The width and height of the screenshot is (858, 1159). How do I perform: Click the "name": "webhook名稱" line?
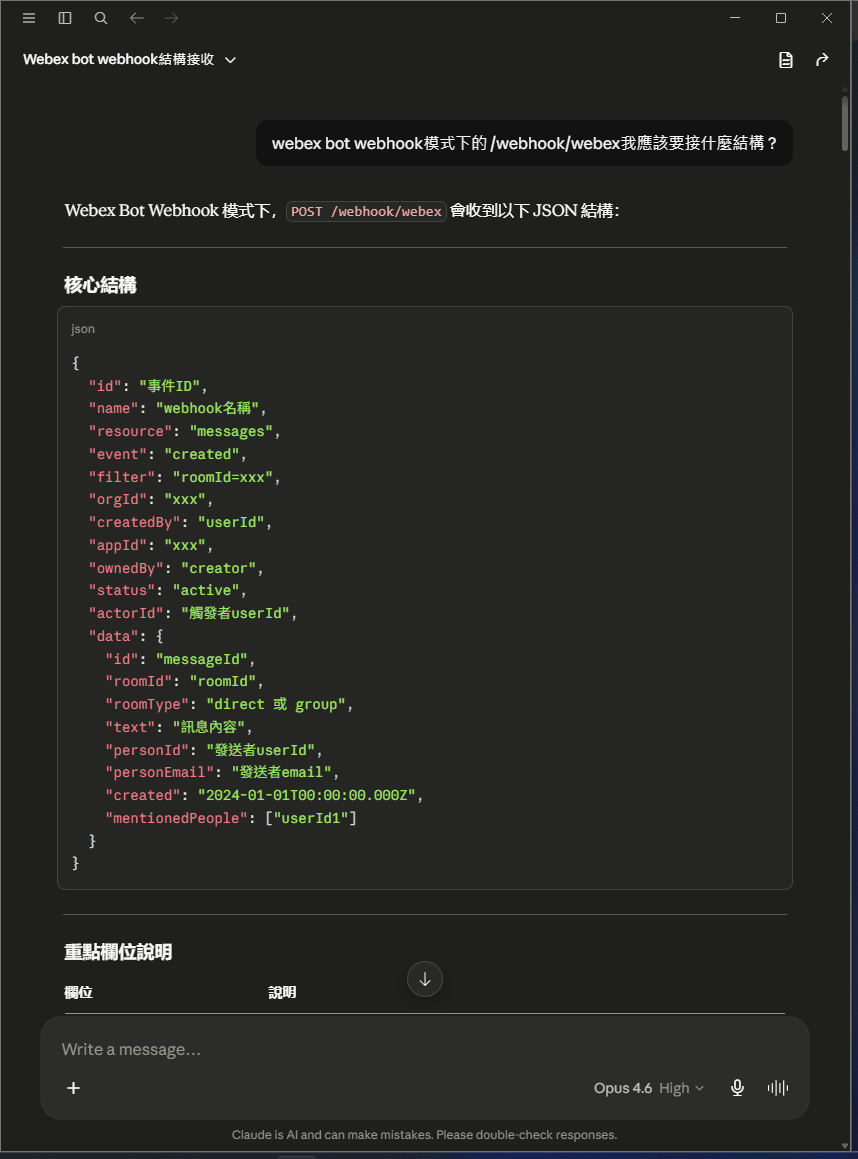pos(177,409)
